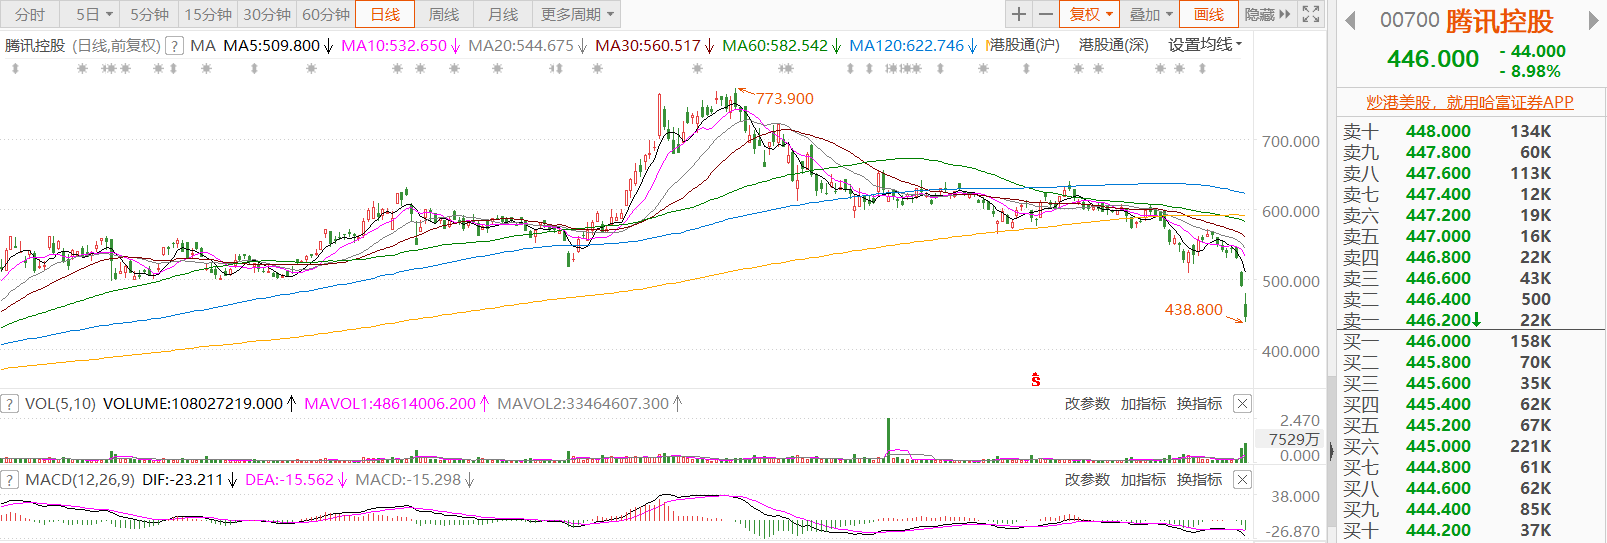Toggle 港股通(深) overlay
The height and width of the screenshot is (543, 1607).
click(x=1113, y=45)
